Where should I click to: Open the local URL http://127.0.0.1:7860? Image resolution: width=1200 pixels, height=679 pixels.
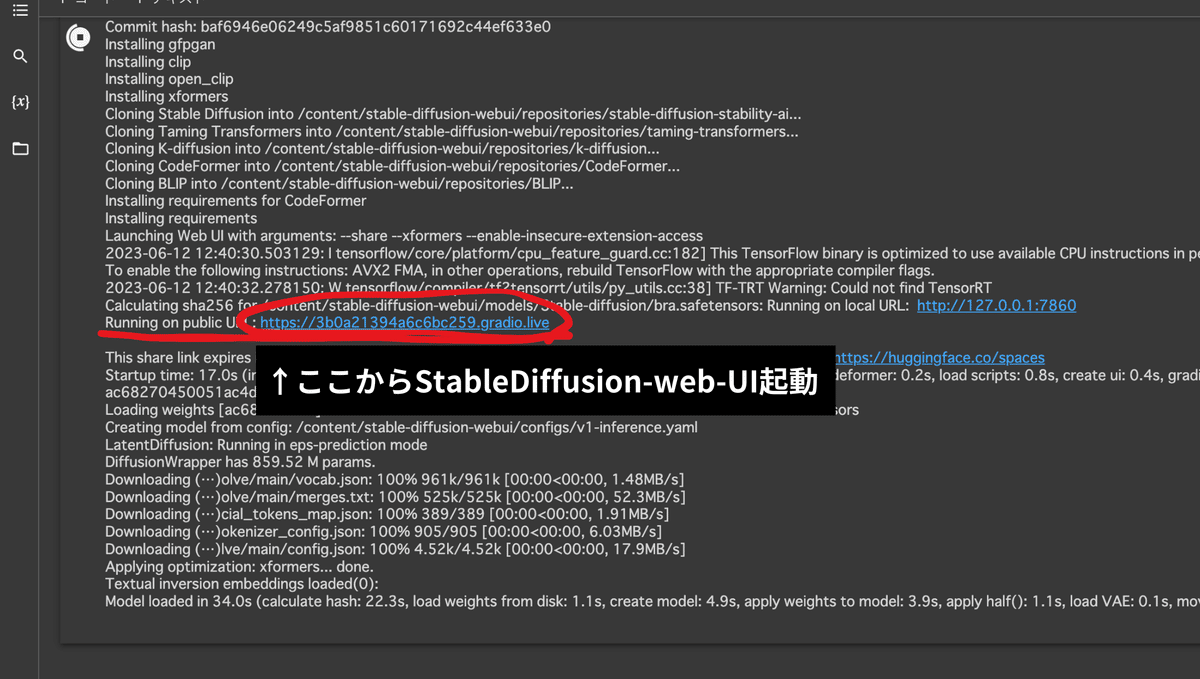pos(996,305)
